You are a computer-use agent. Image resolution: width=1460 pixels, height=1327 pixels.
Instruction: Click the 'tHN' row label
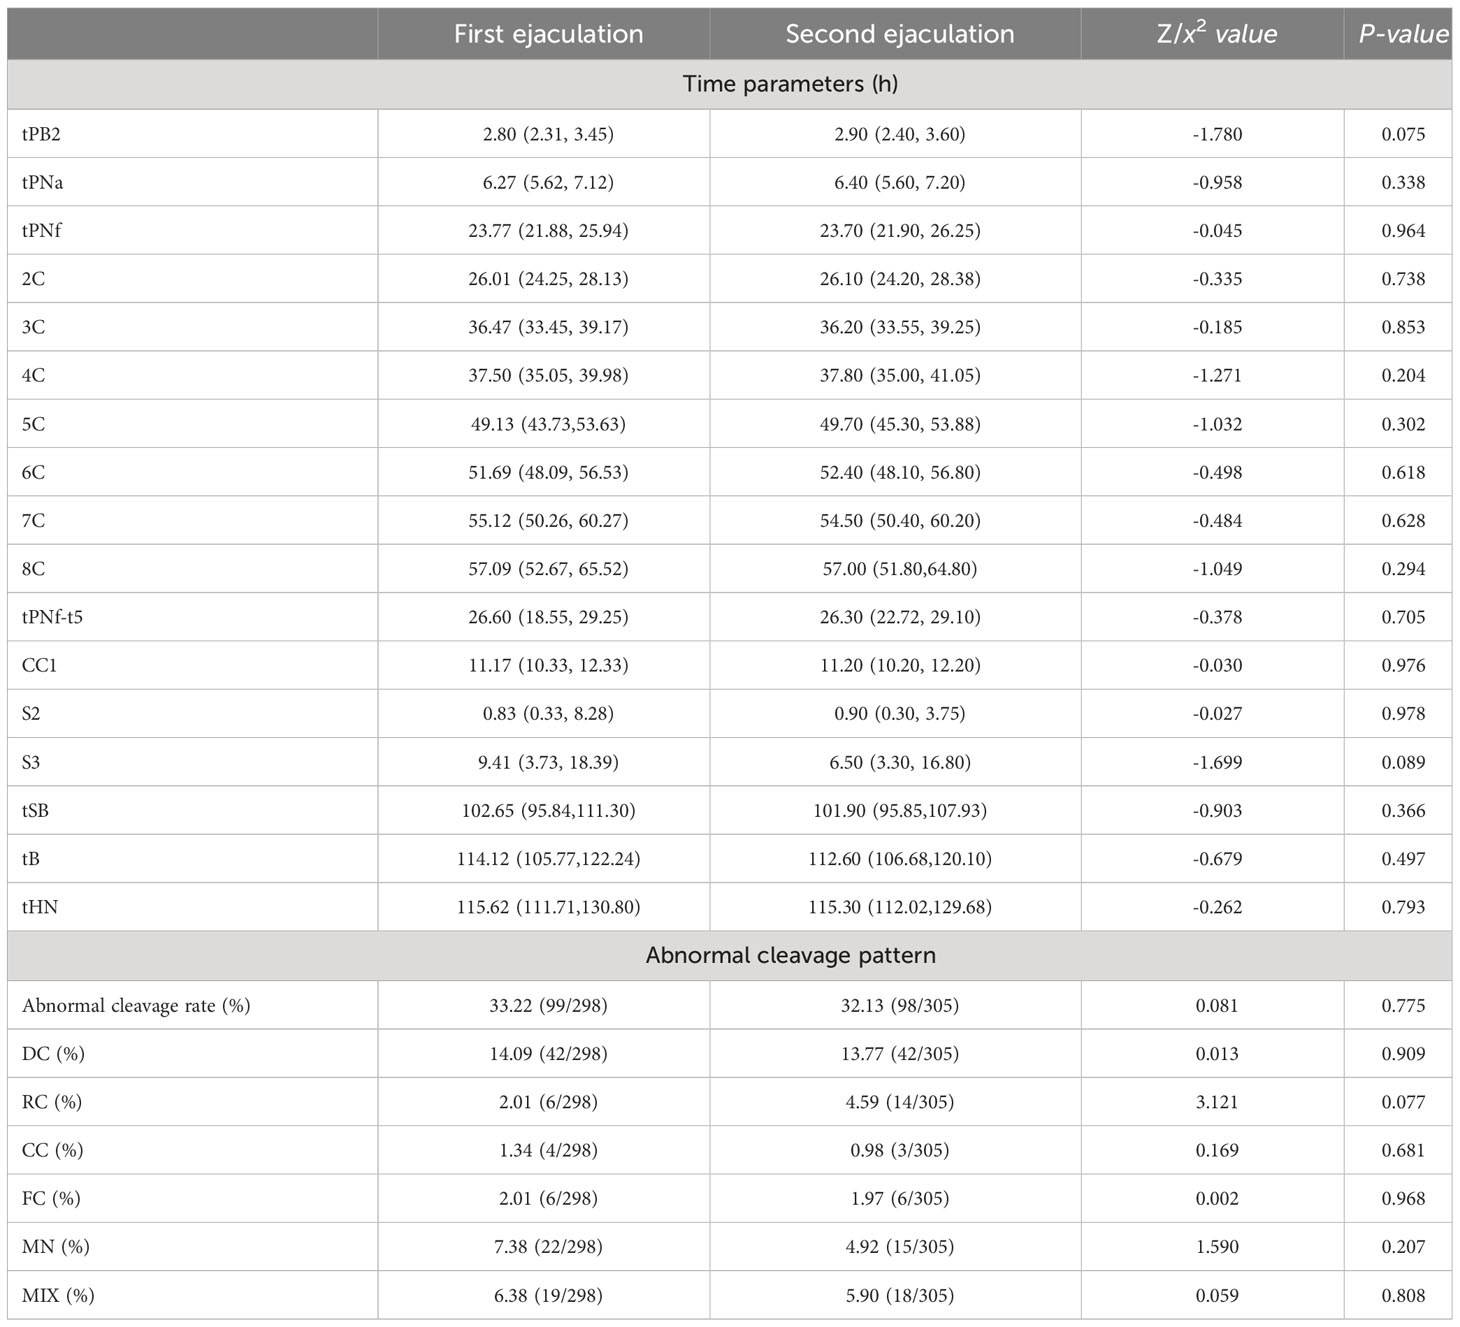tap(40, 907)
